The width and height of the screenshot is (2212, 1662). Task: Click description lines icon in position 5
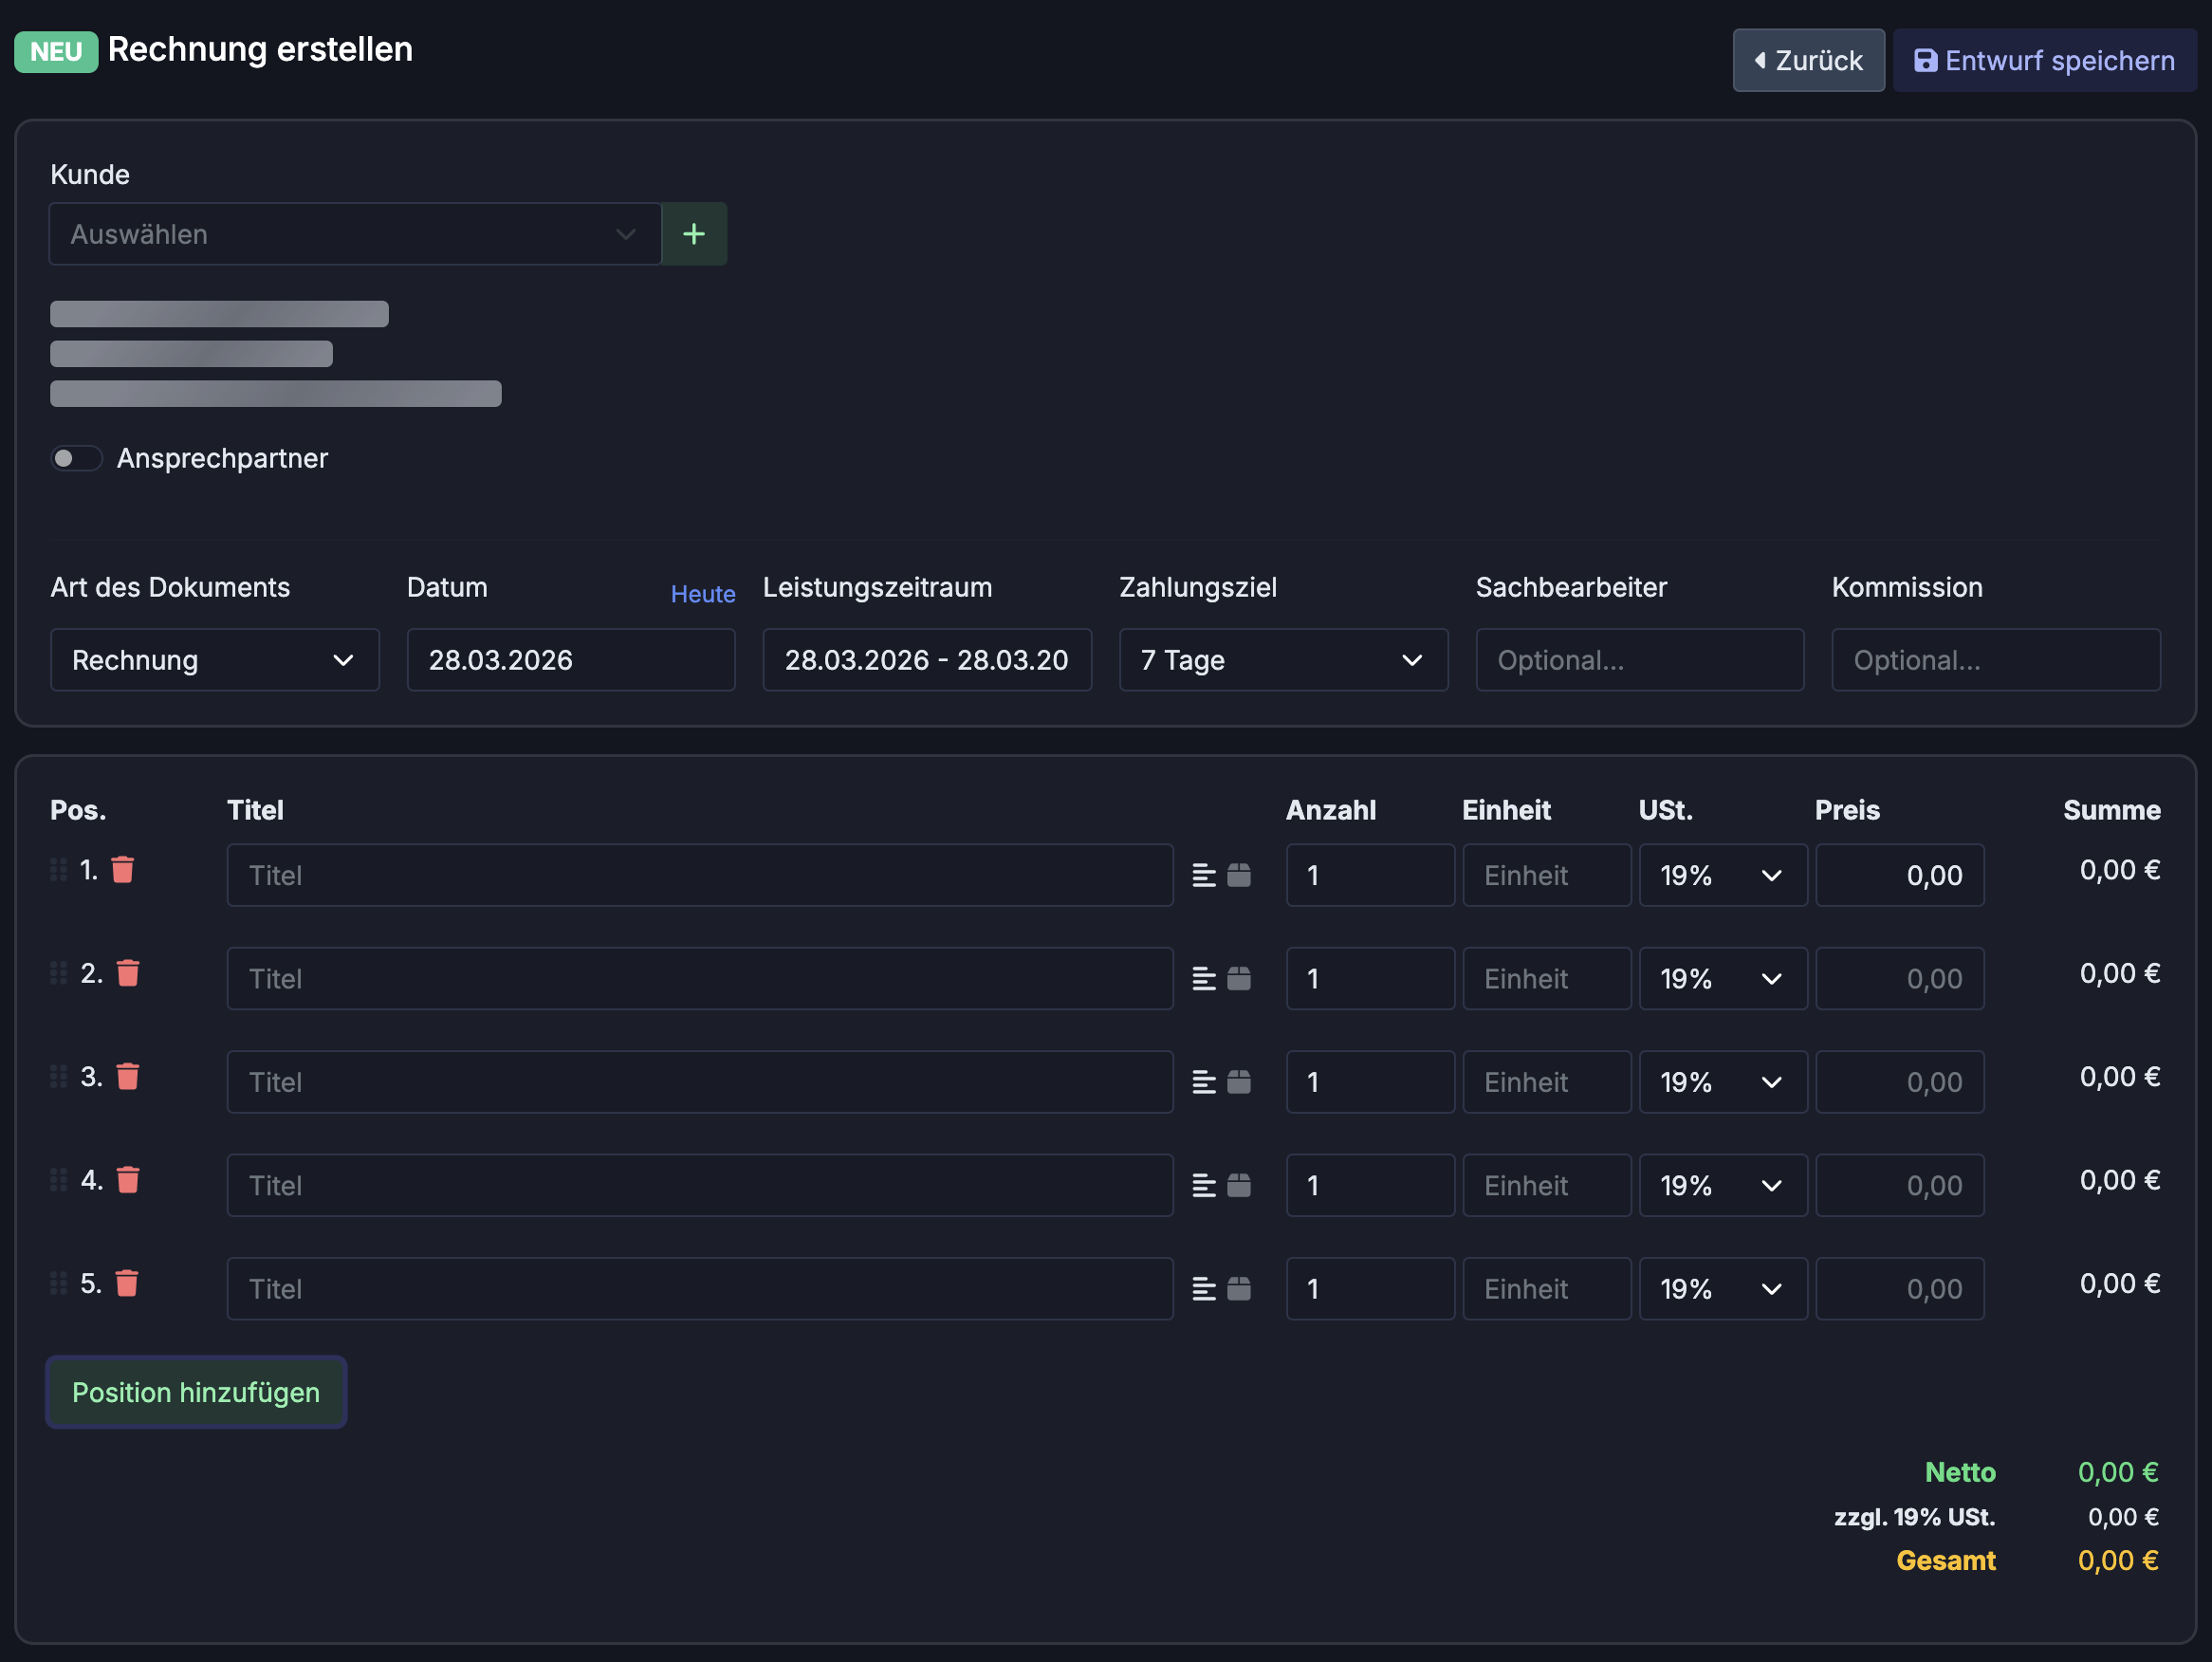pyautogui.click(x=1204, y=1289)
